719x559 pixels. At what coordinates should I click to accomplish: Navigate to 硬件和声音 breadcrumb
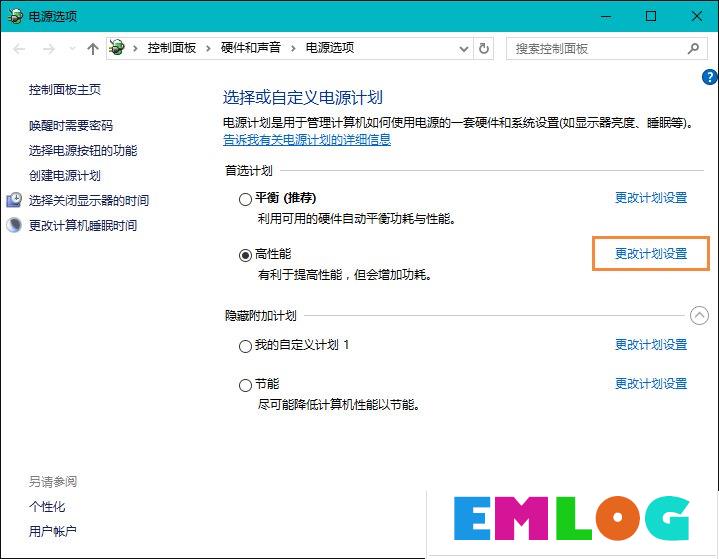click(x=250, y=48)
